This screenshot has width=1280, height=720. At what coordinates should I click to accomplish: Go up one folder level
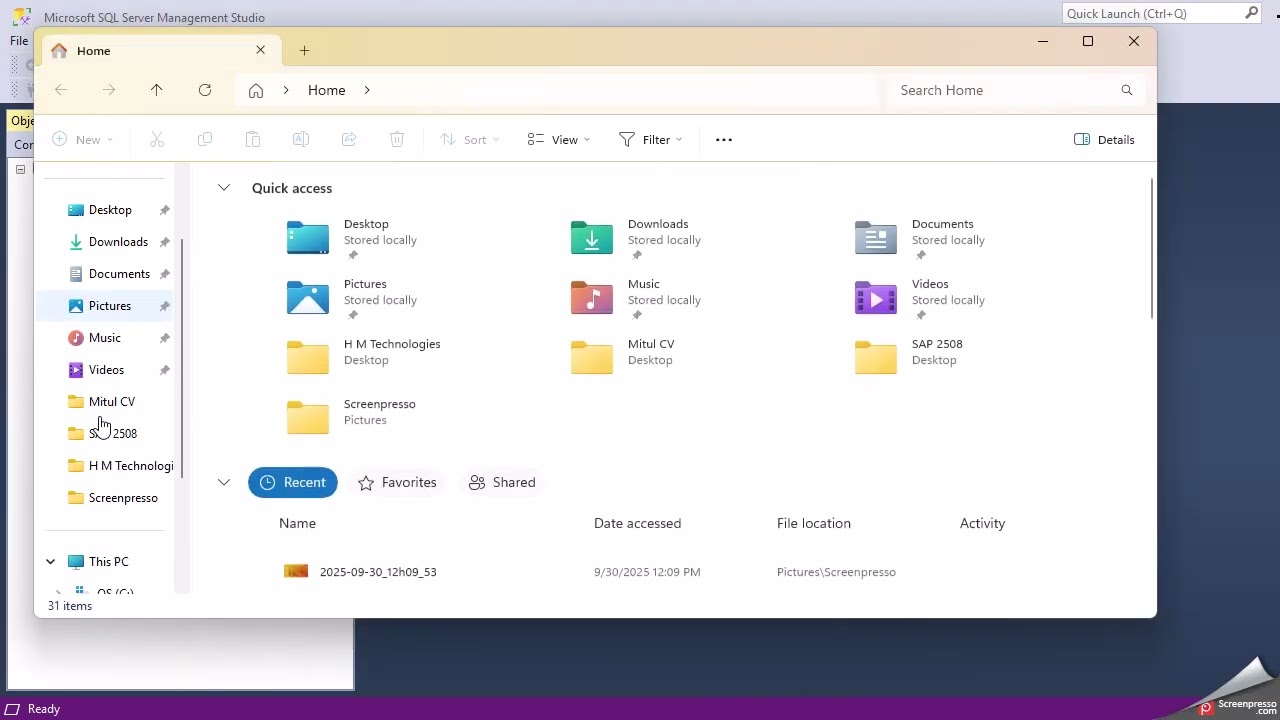point(157,90)
